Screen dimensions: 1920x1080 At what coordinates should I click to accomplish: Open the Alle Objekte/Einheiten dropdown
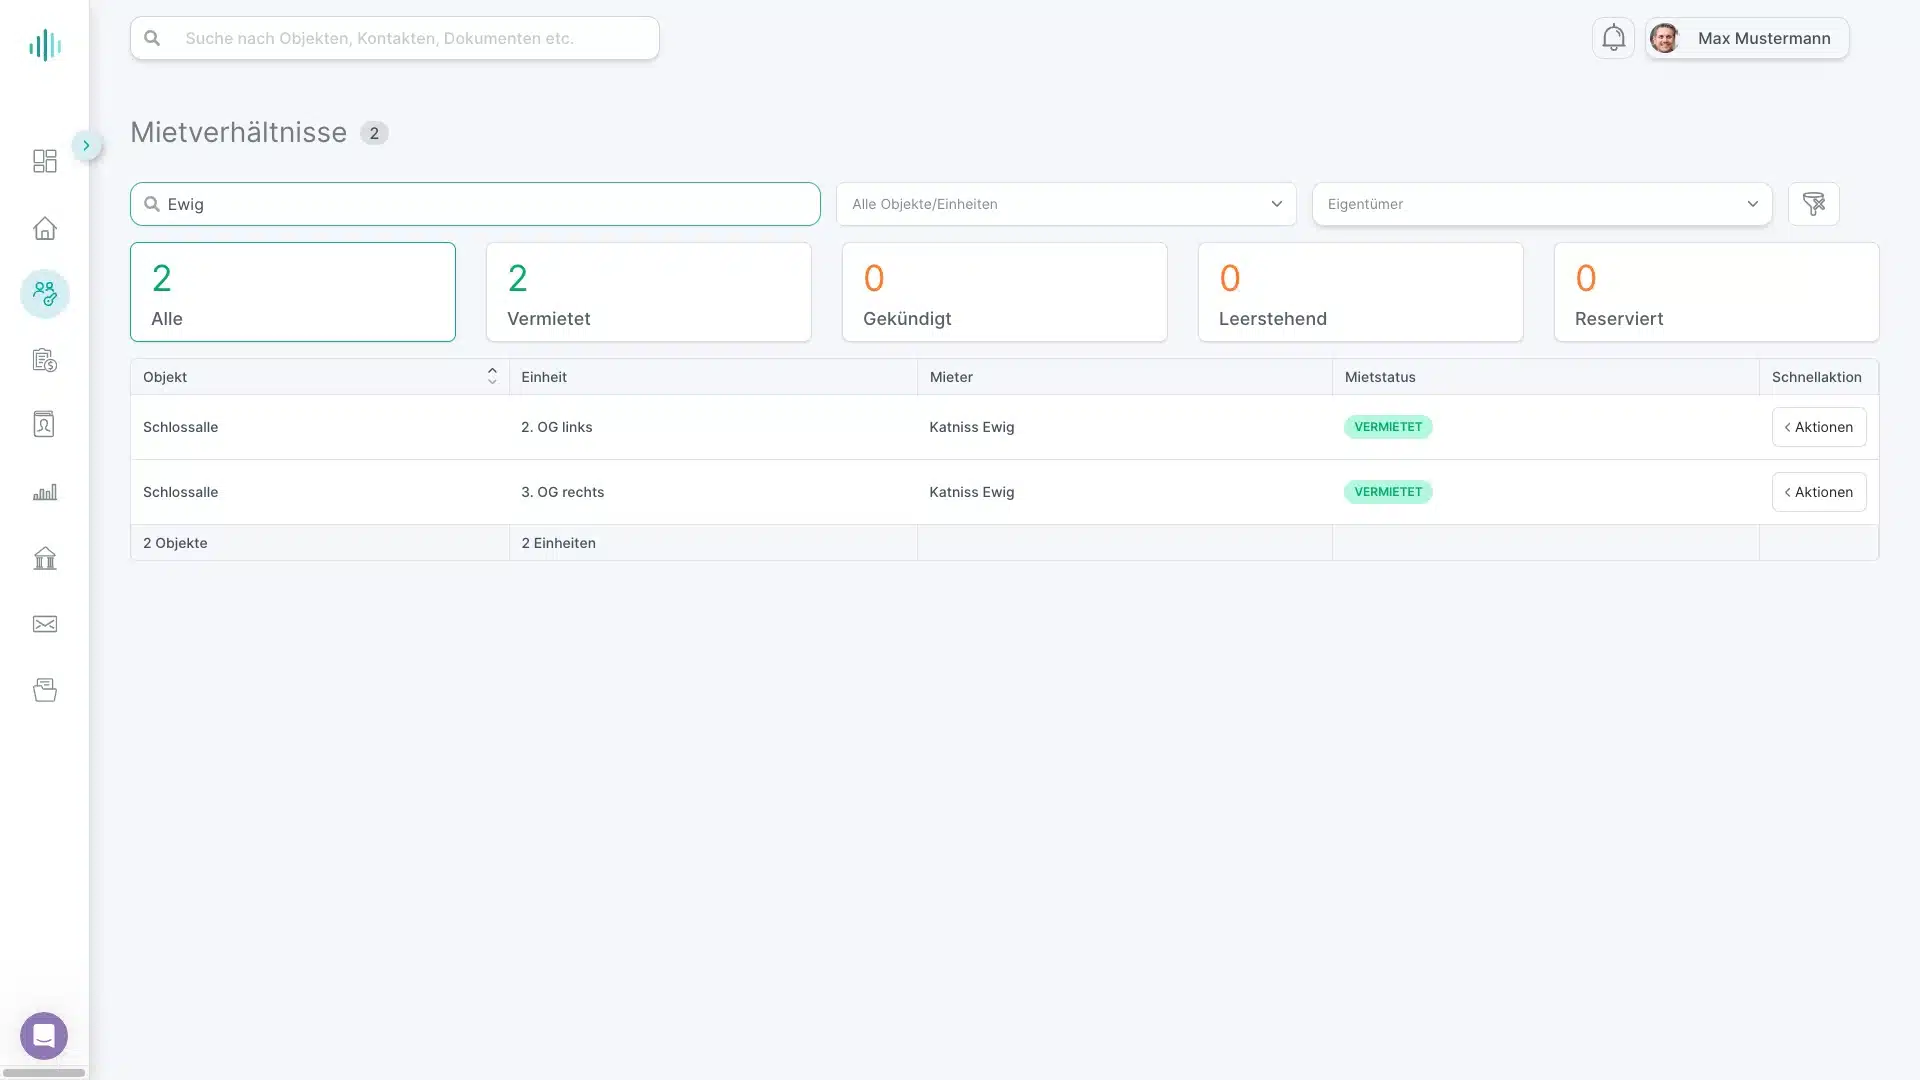(1066, 204)
